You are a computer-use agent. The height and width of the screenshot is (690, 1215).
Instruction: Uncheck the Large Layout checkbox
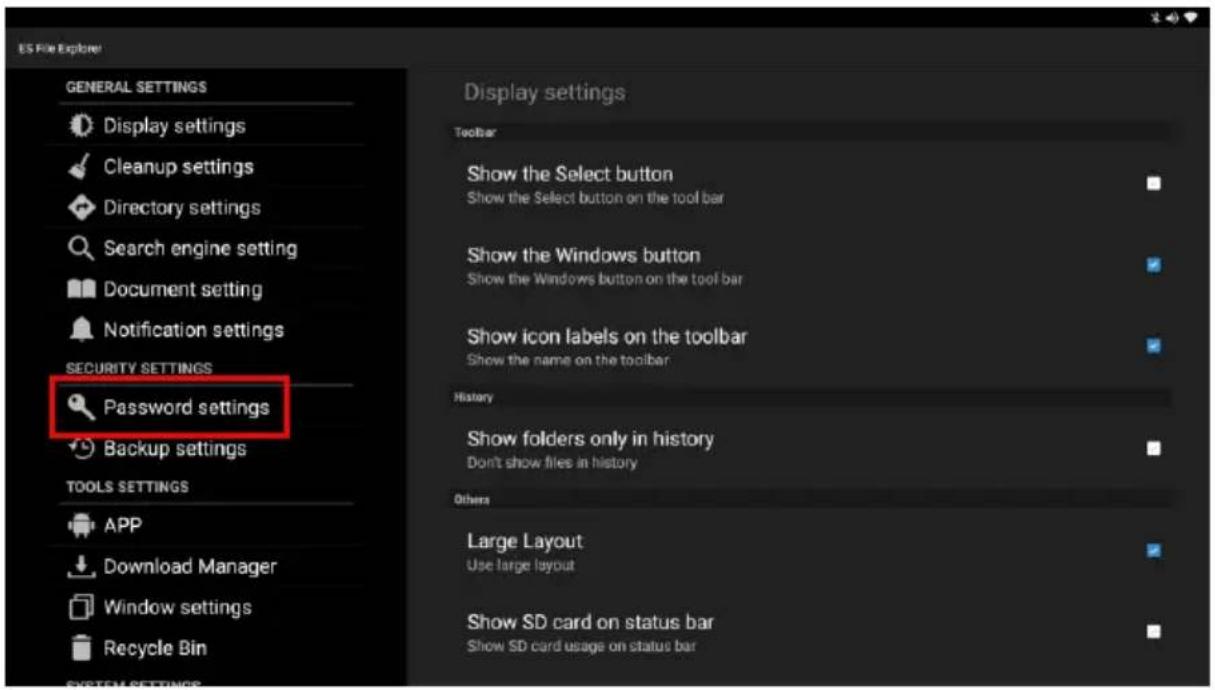(1154, 551)
